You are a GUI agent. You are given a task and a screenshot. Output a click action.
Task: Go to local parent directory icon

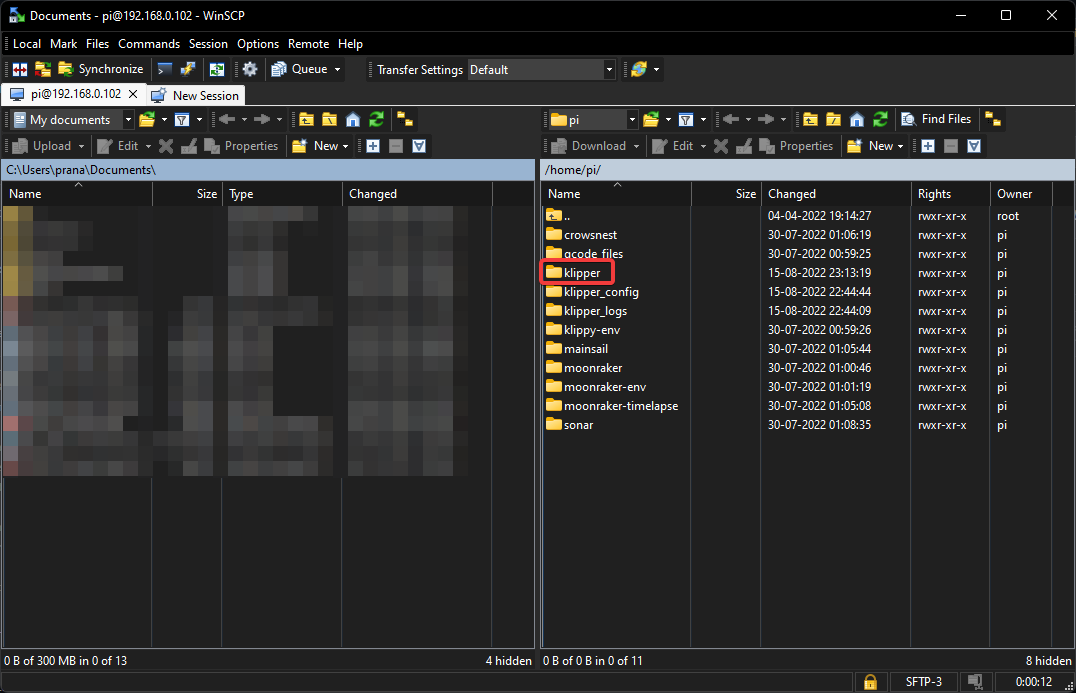[x=306, y=119]
